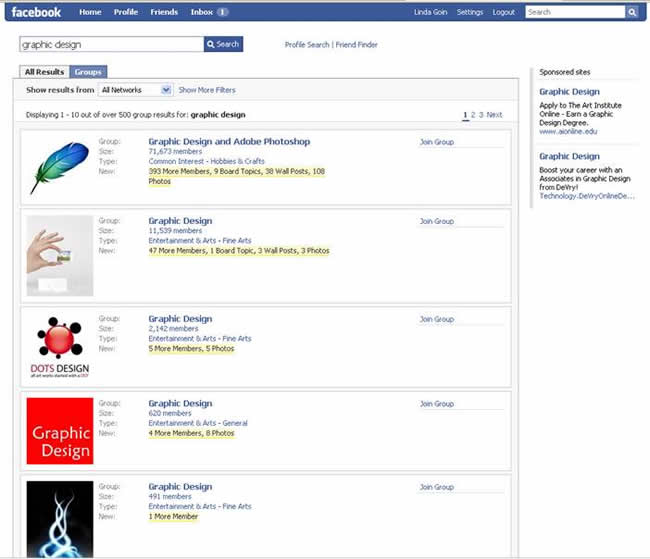Open the Friend Finder link
The image size is (650, 559).
pos(357,44)
